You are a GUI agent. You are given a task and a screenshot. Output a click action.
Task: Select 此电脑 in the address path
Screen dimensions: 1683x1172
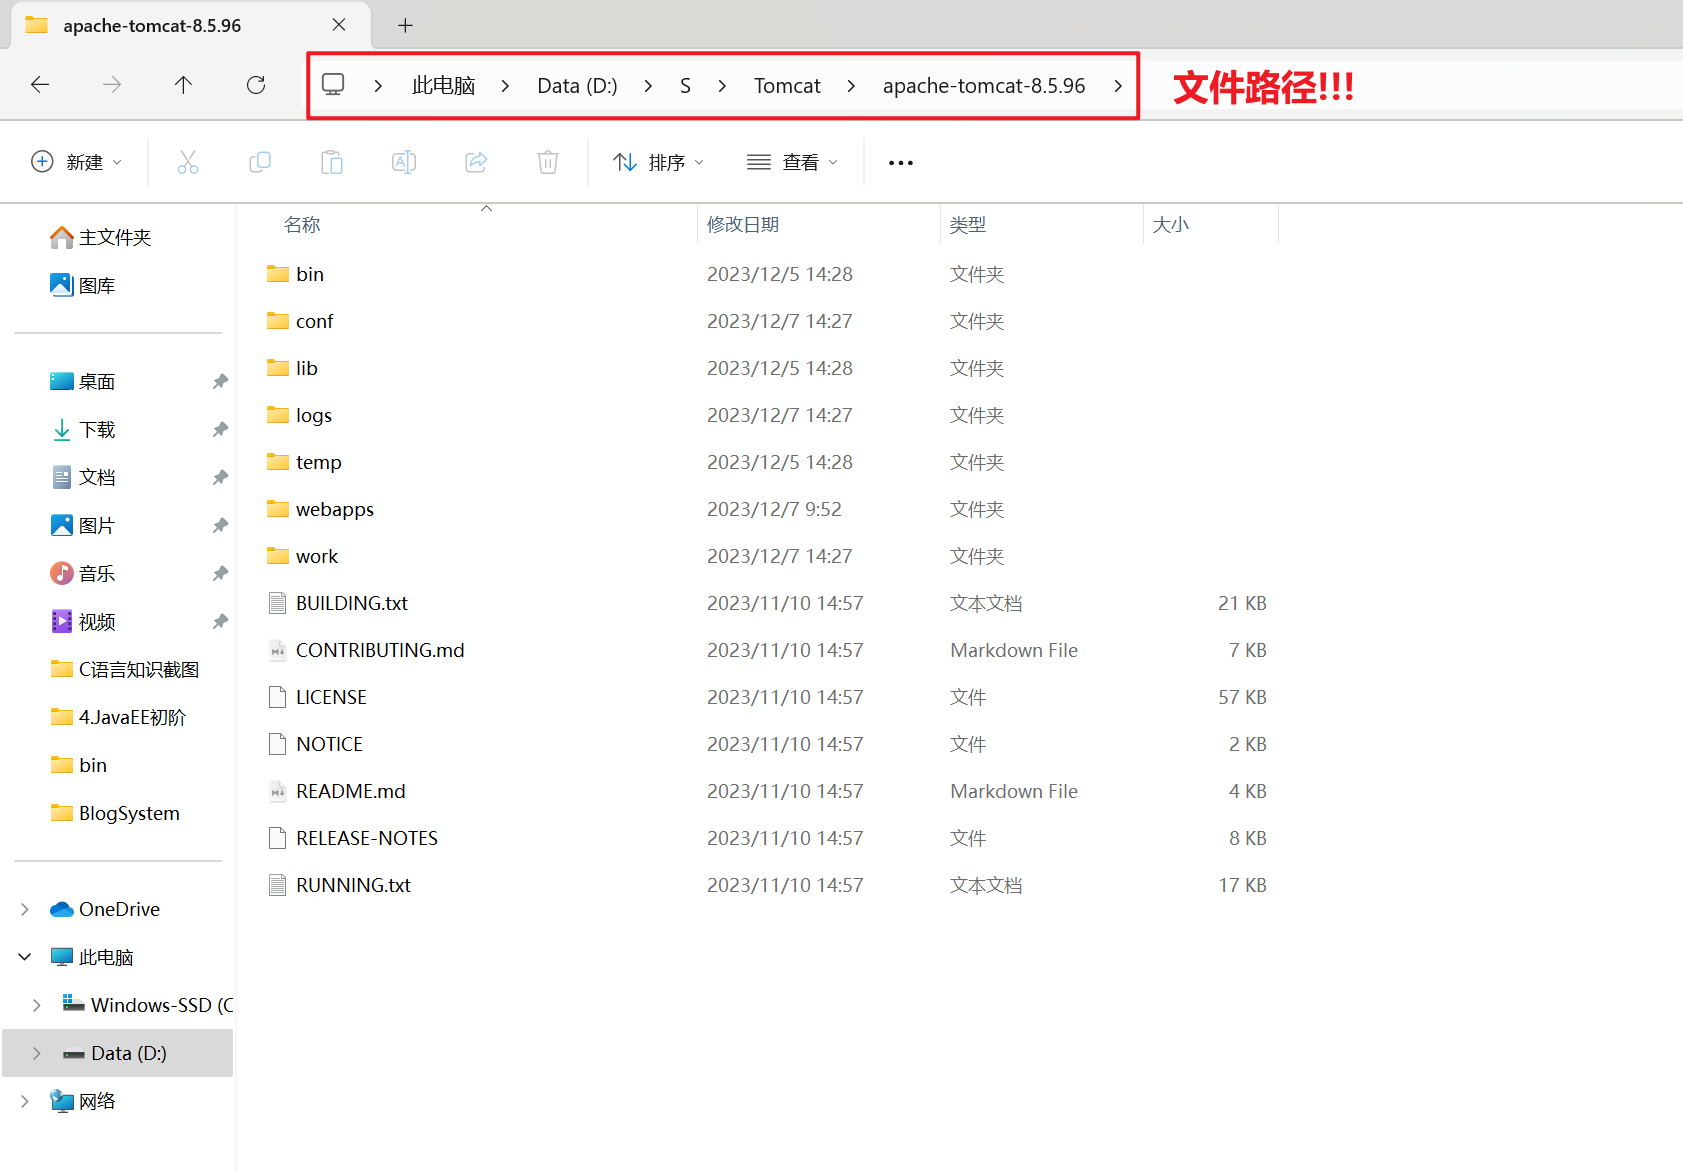tap(443, 86)
